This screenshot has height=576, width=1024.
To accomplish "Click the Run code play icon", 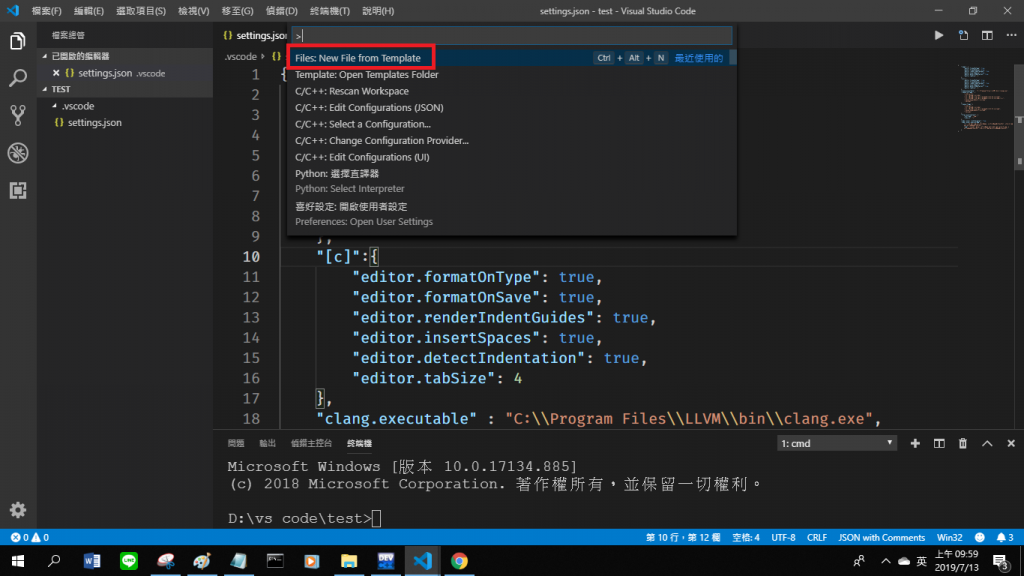I will 938,35.
